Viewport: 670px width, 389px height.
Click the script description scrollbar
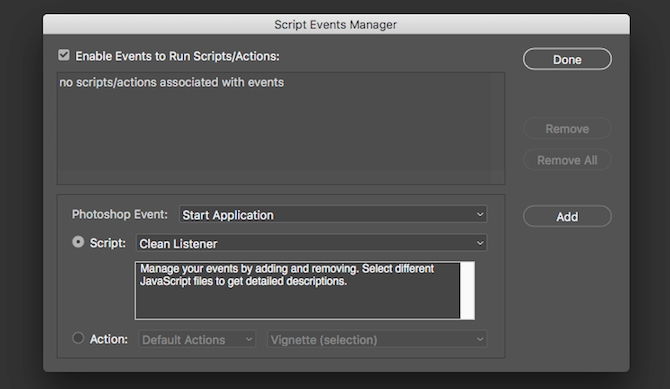tap(467, 291)
